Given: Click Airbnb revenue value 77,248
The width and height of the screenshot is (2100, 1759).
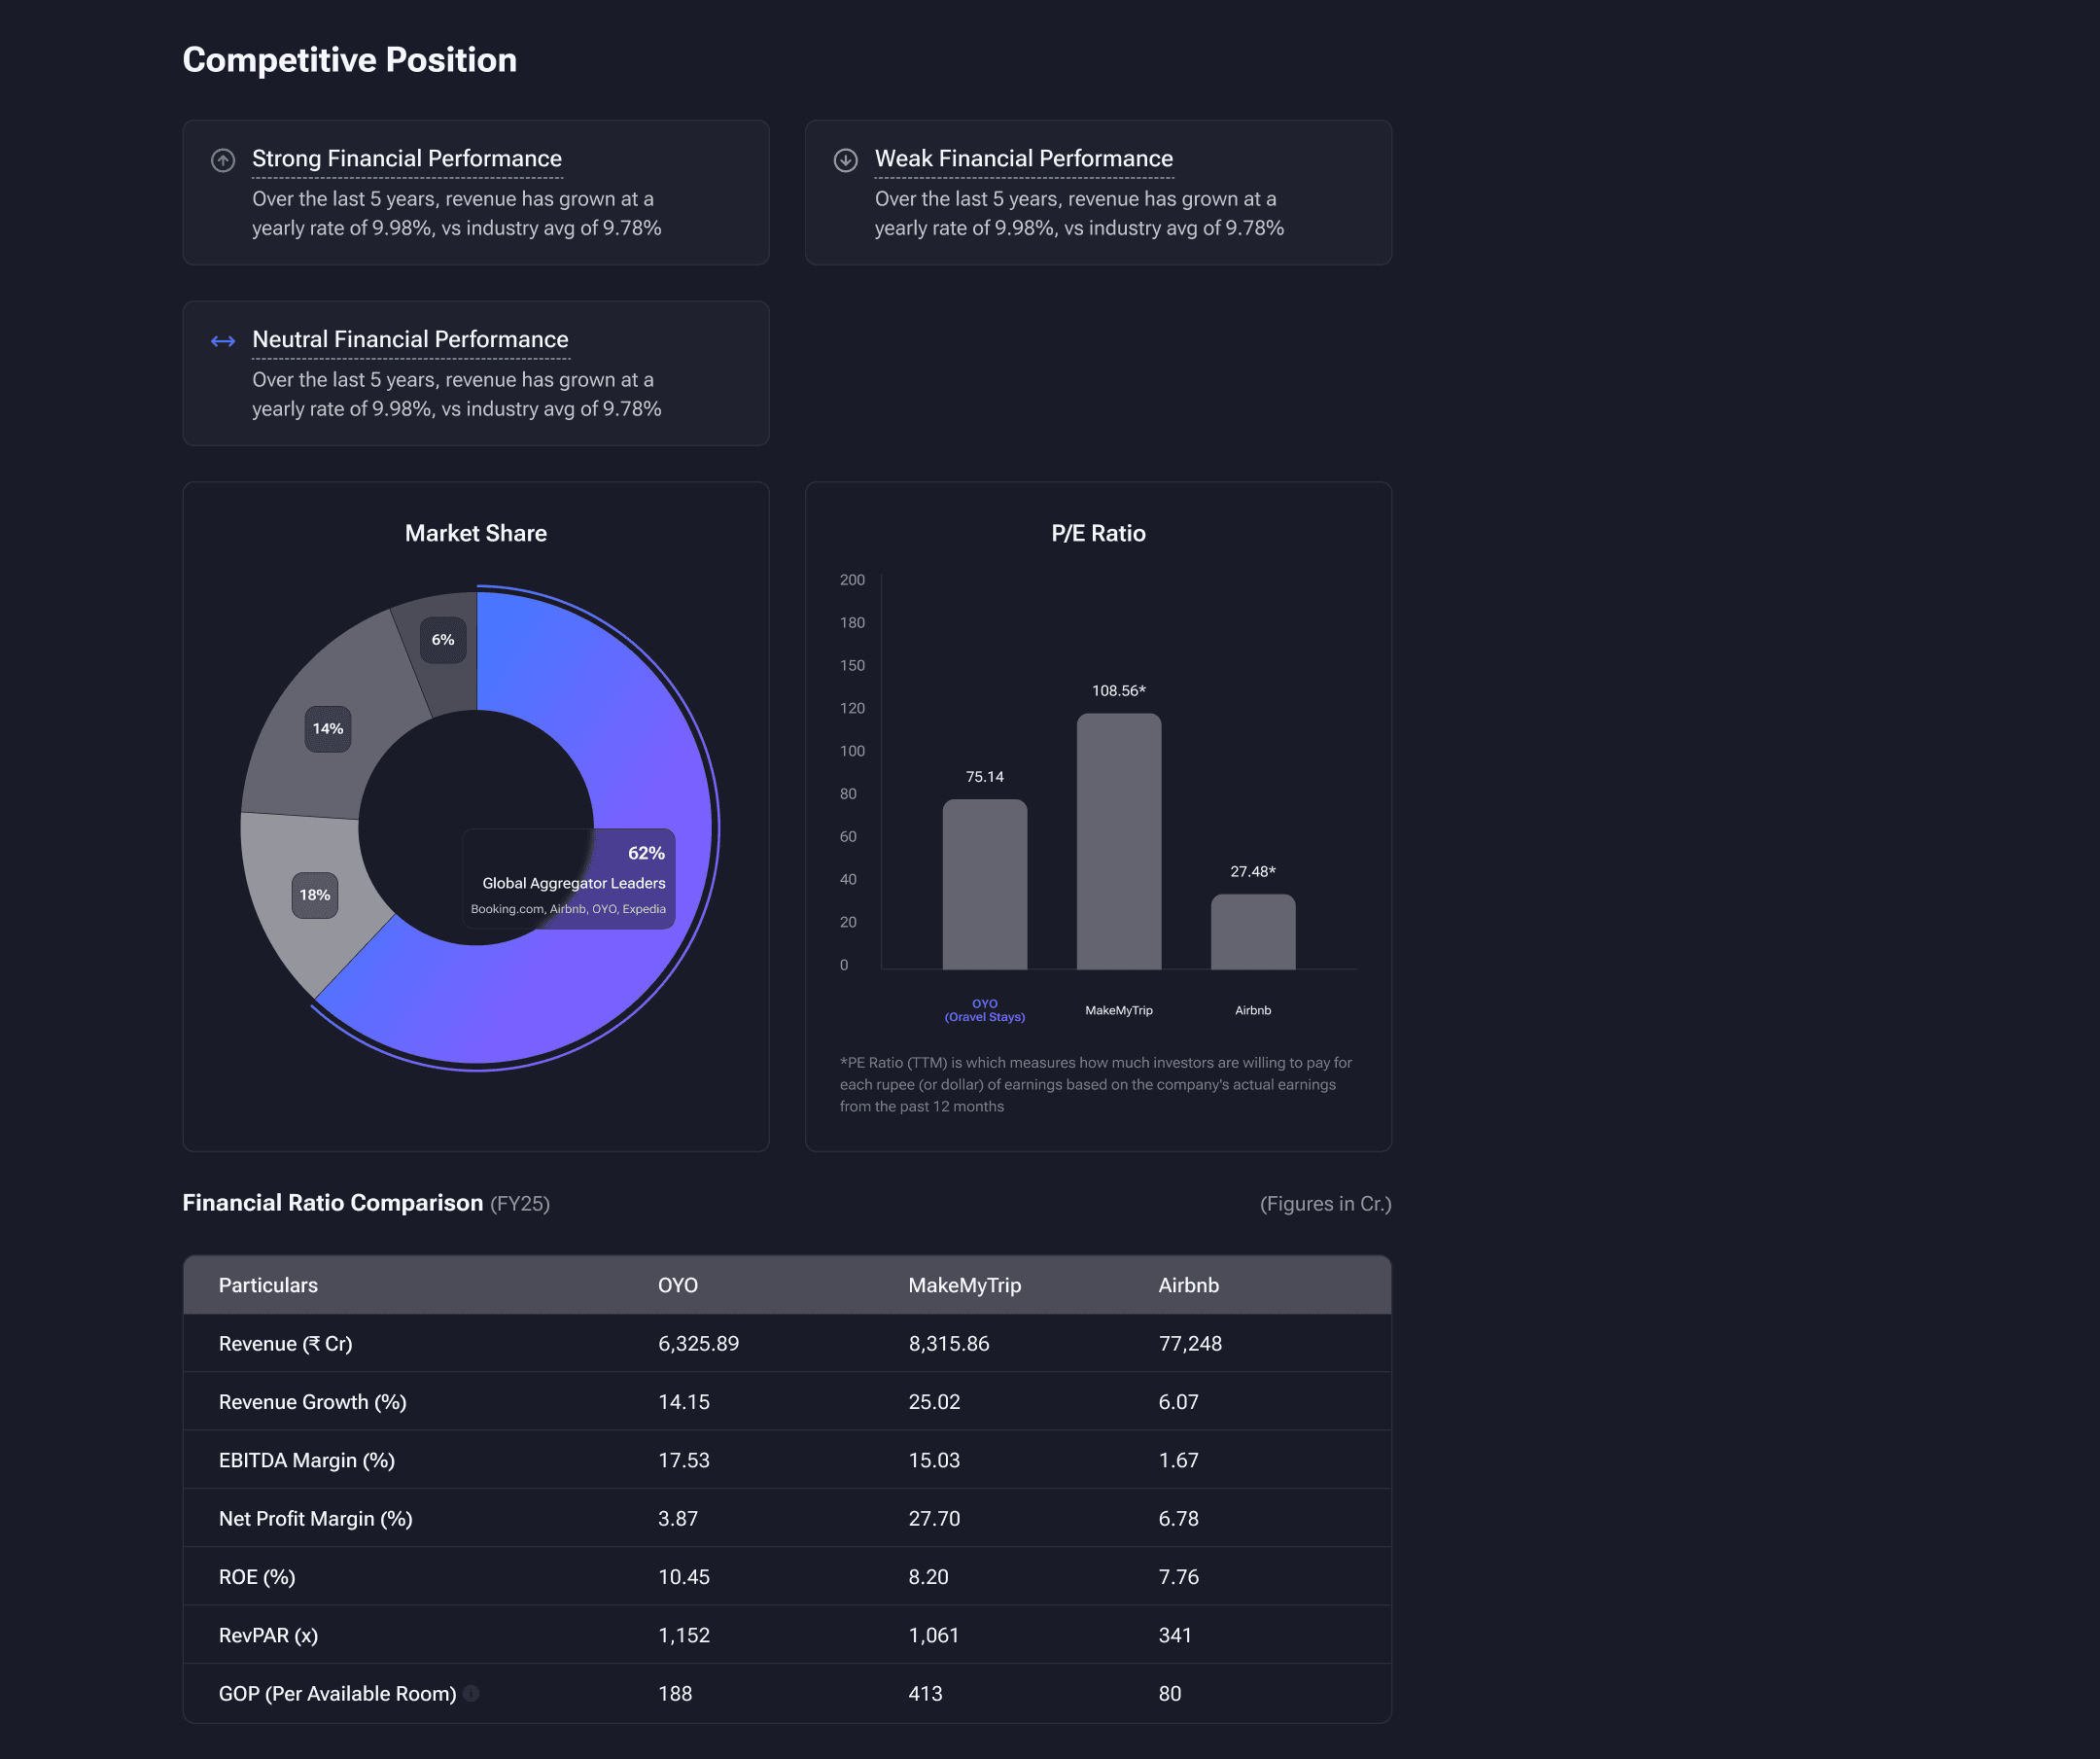Looking at the screenshot, I should coord(1190,1344).
